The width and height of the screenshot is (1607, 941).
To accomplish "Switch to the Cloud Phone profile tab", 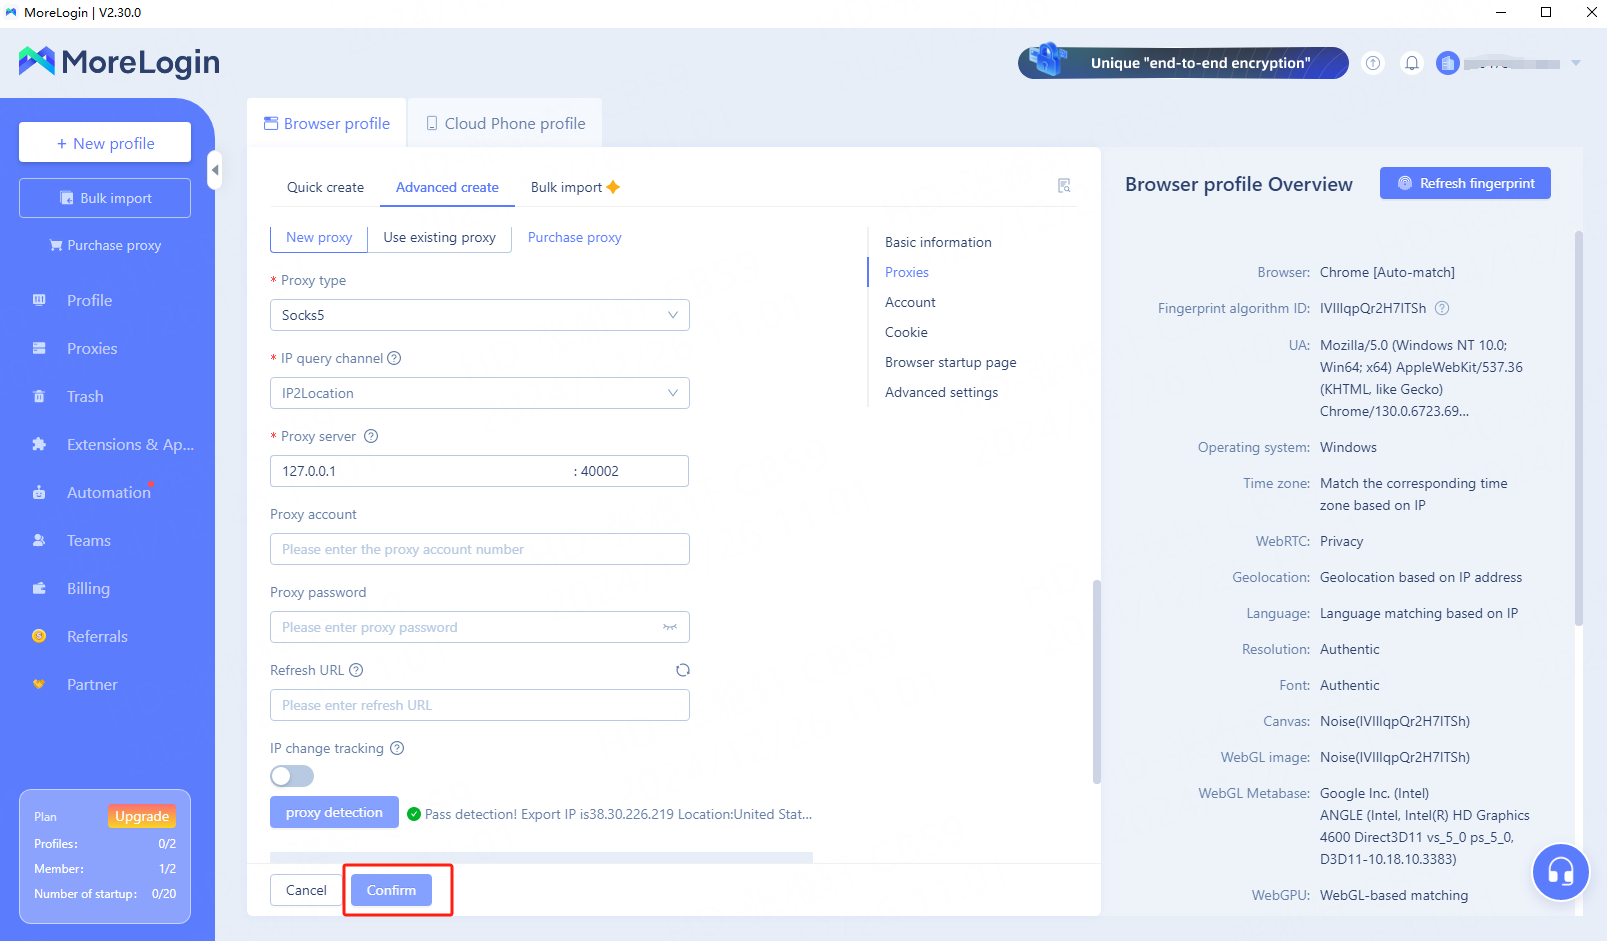I will pyautogui.click(x=505, y=123).
